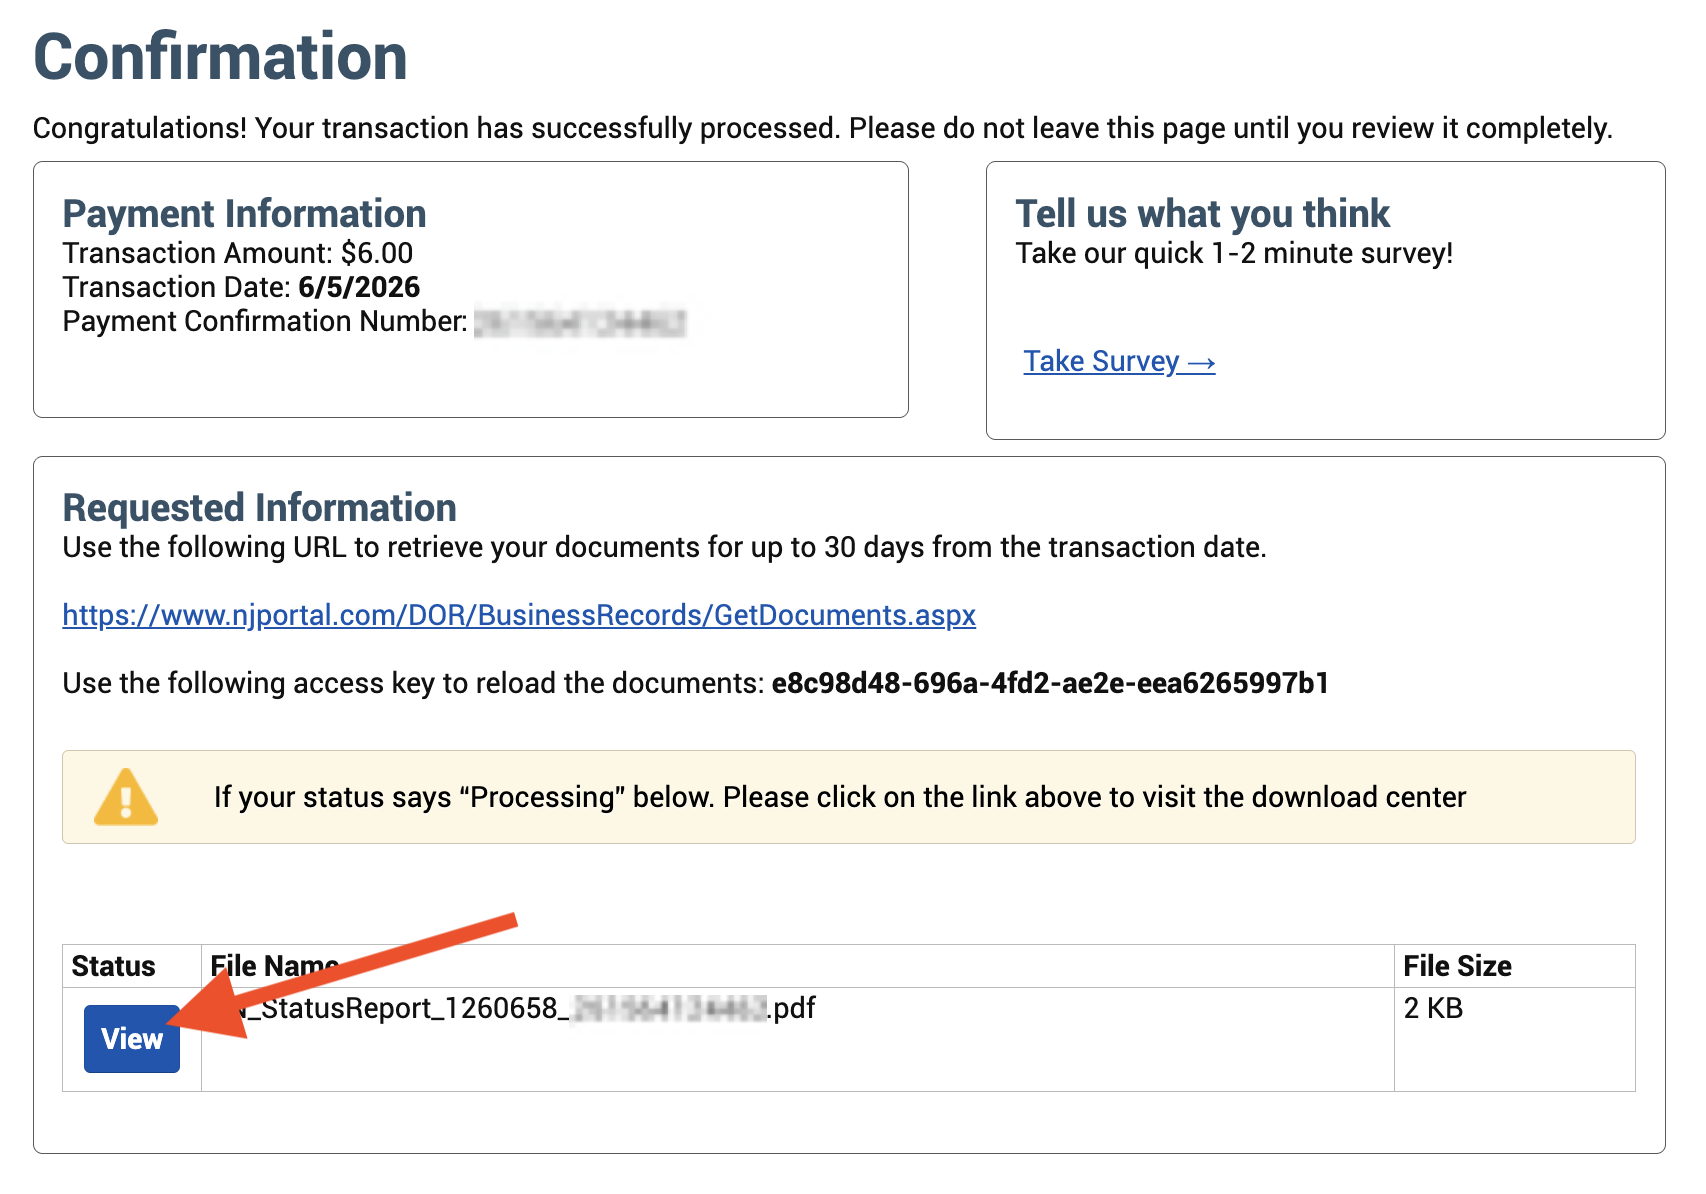Viewport: 1706px width, 1194px height.
Task: Select the access key text
Action: click(1050, 683)
